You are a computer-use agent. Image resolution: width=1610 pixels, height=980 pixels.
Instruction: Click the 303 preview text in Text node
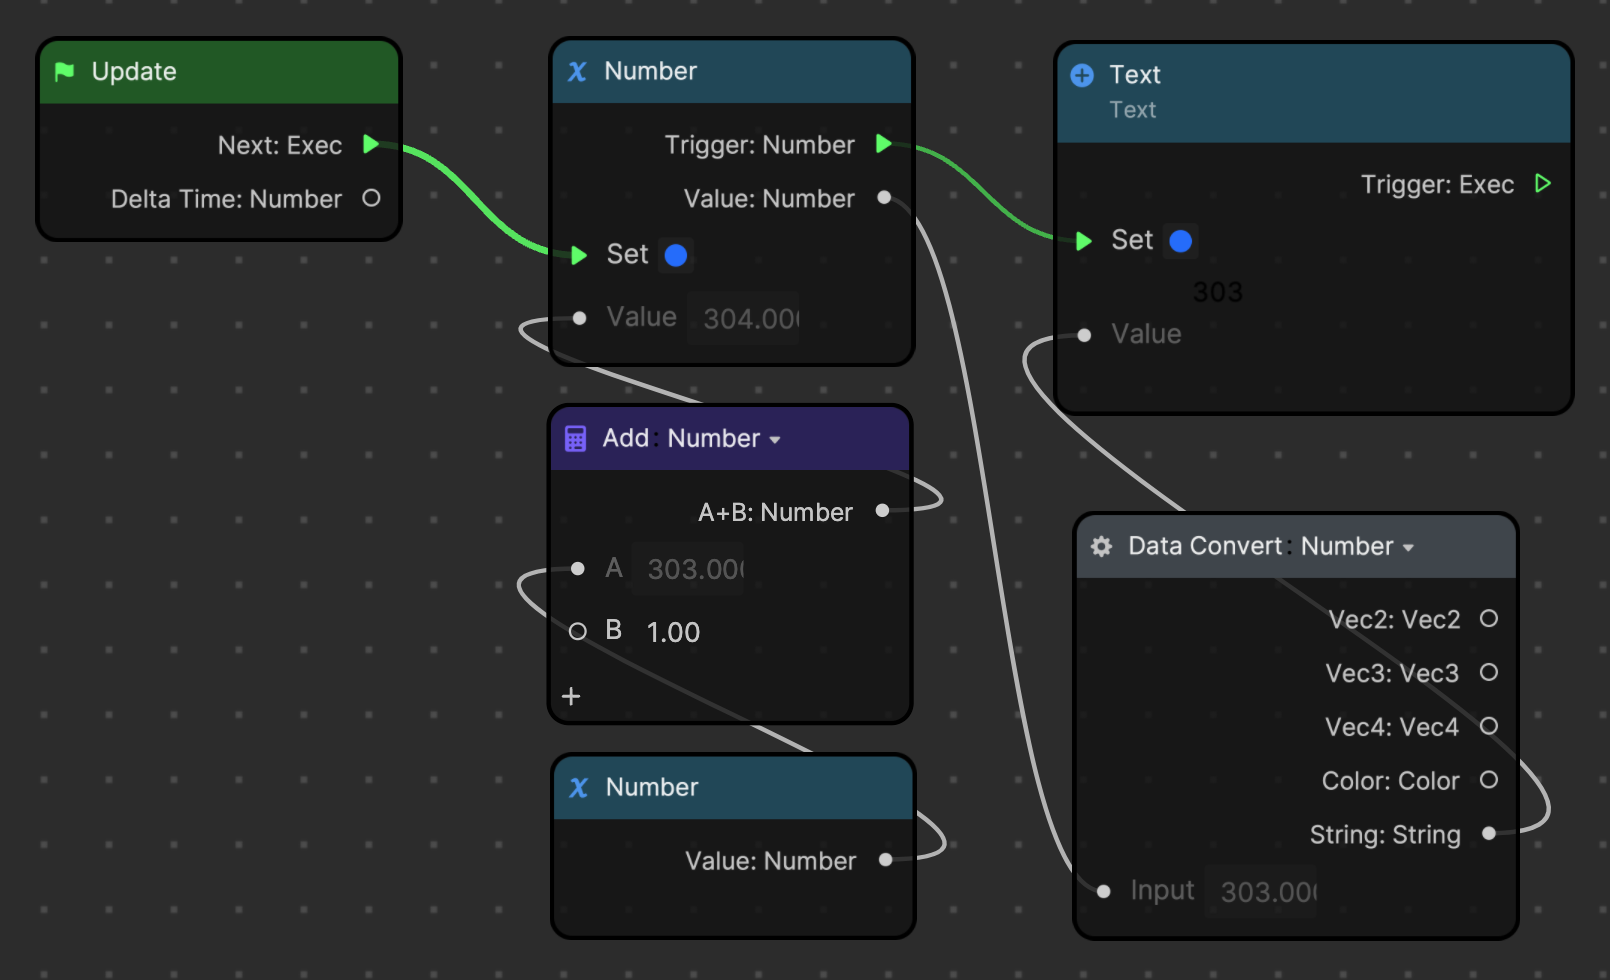pyautogui.click(x=1217, y=292)
